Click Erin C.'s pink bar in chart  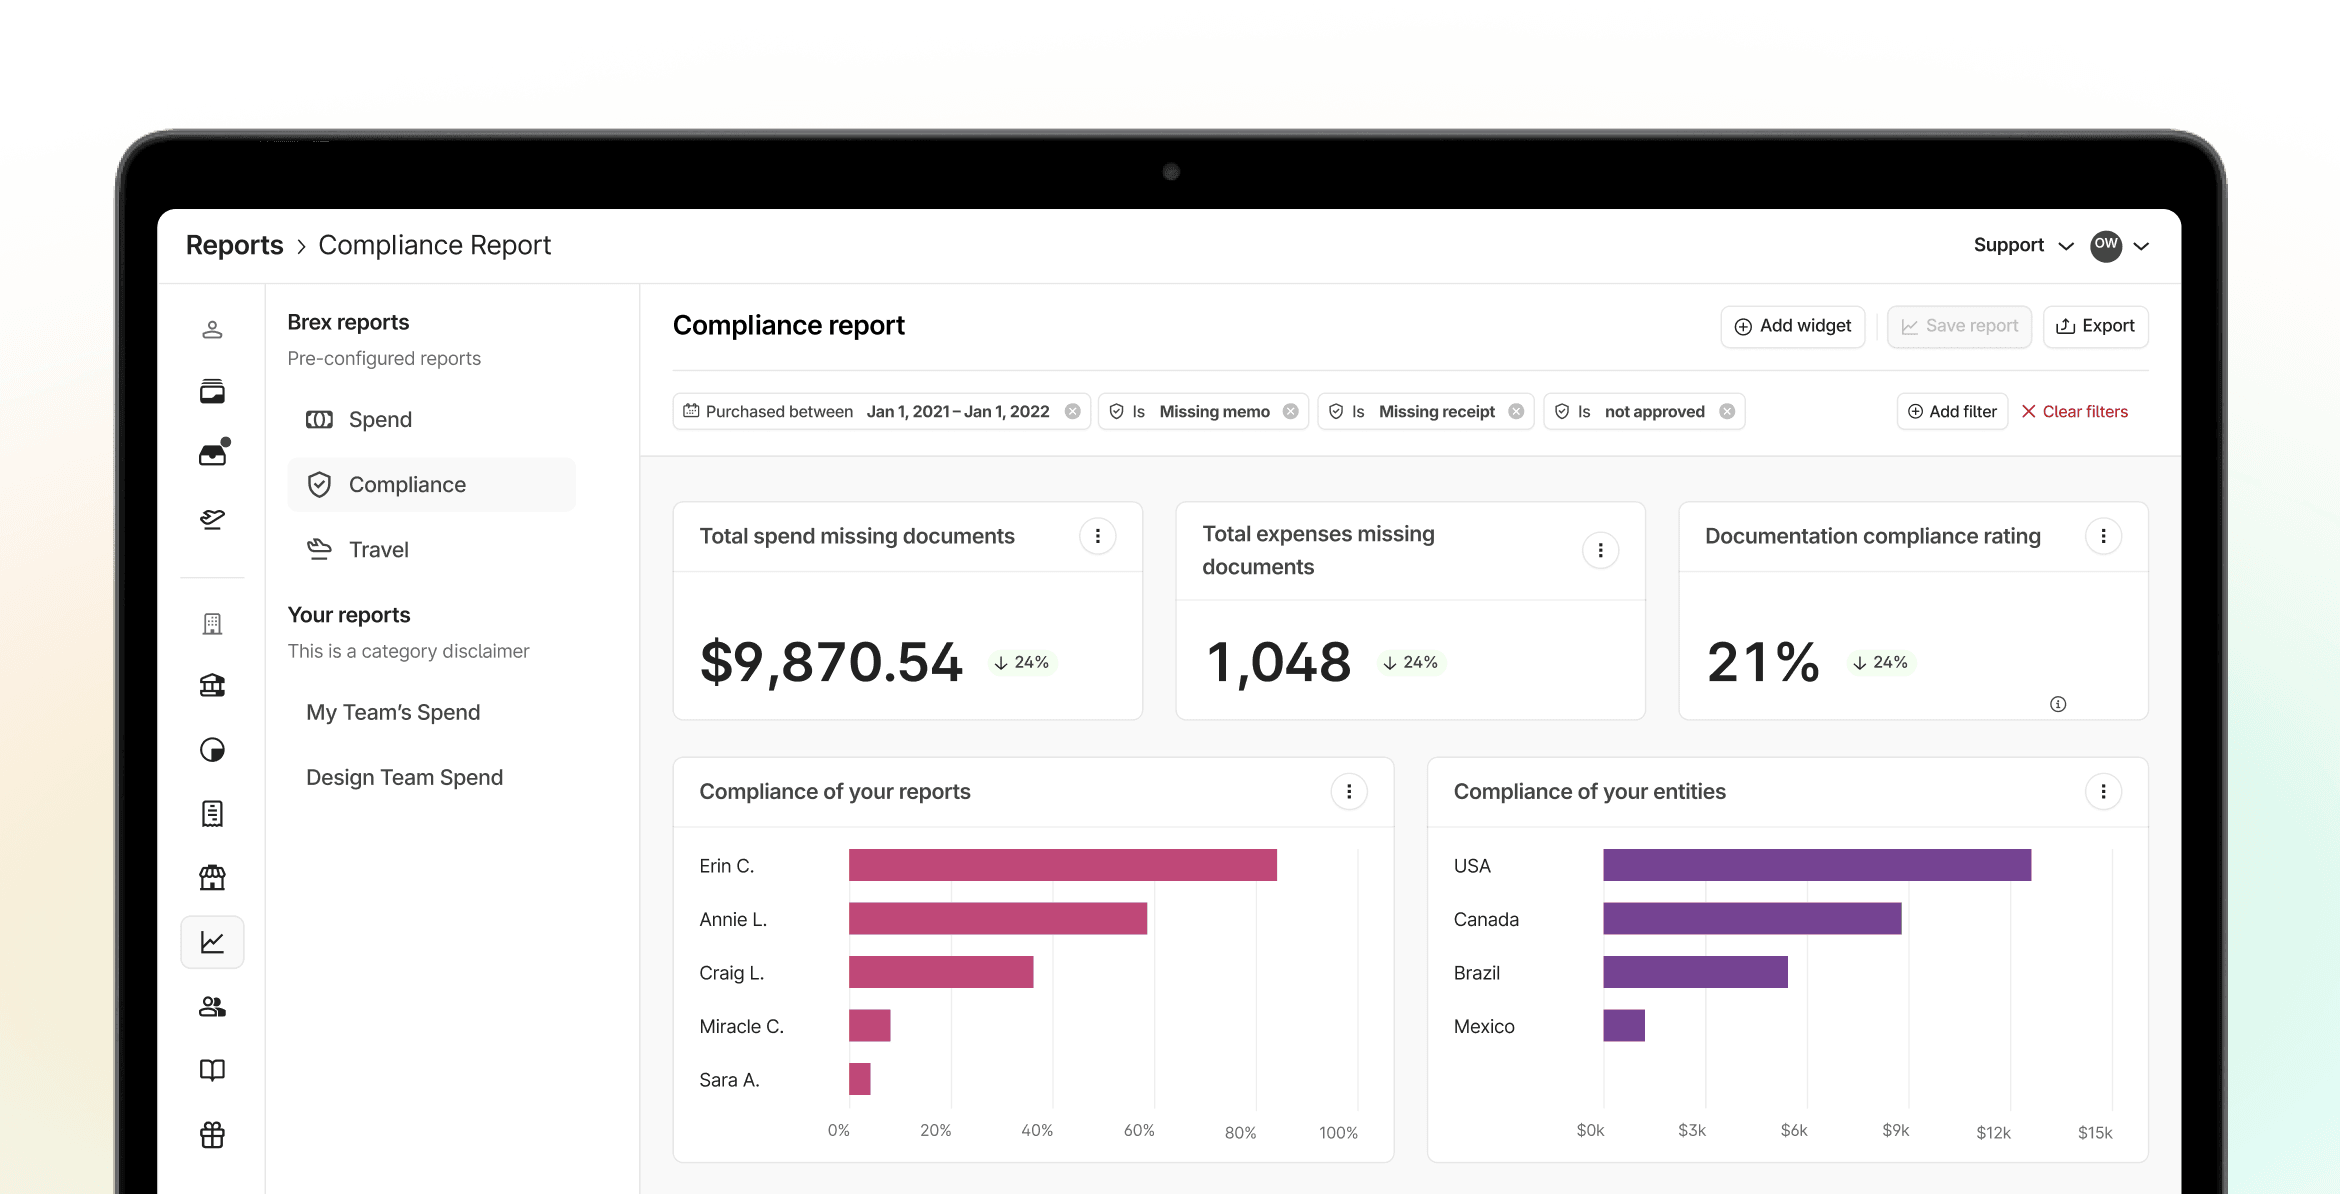1062,865
